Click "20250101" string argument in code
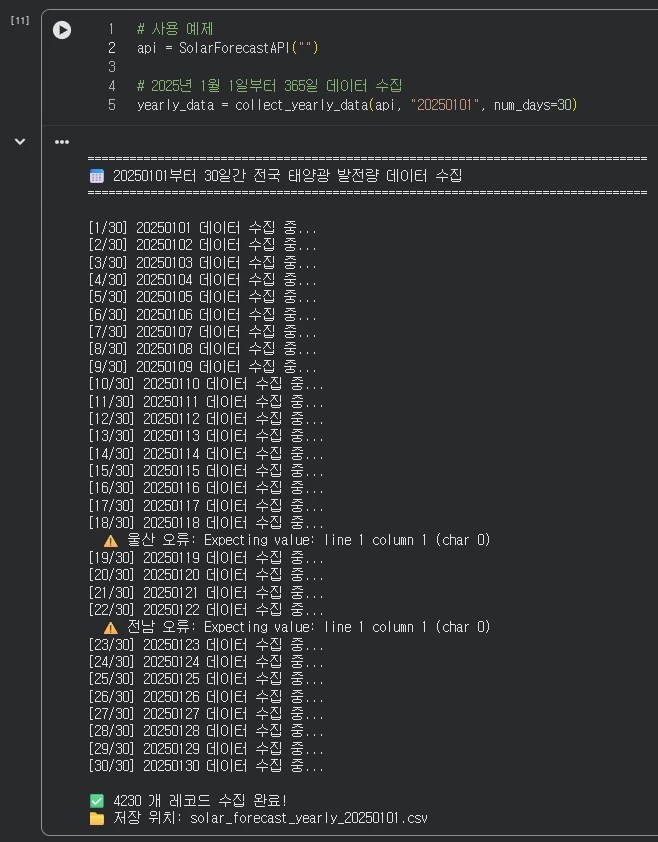The image size is (658, 842). click(445, 105)
